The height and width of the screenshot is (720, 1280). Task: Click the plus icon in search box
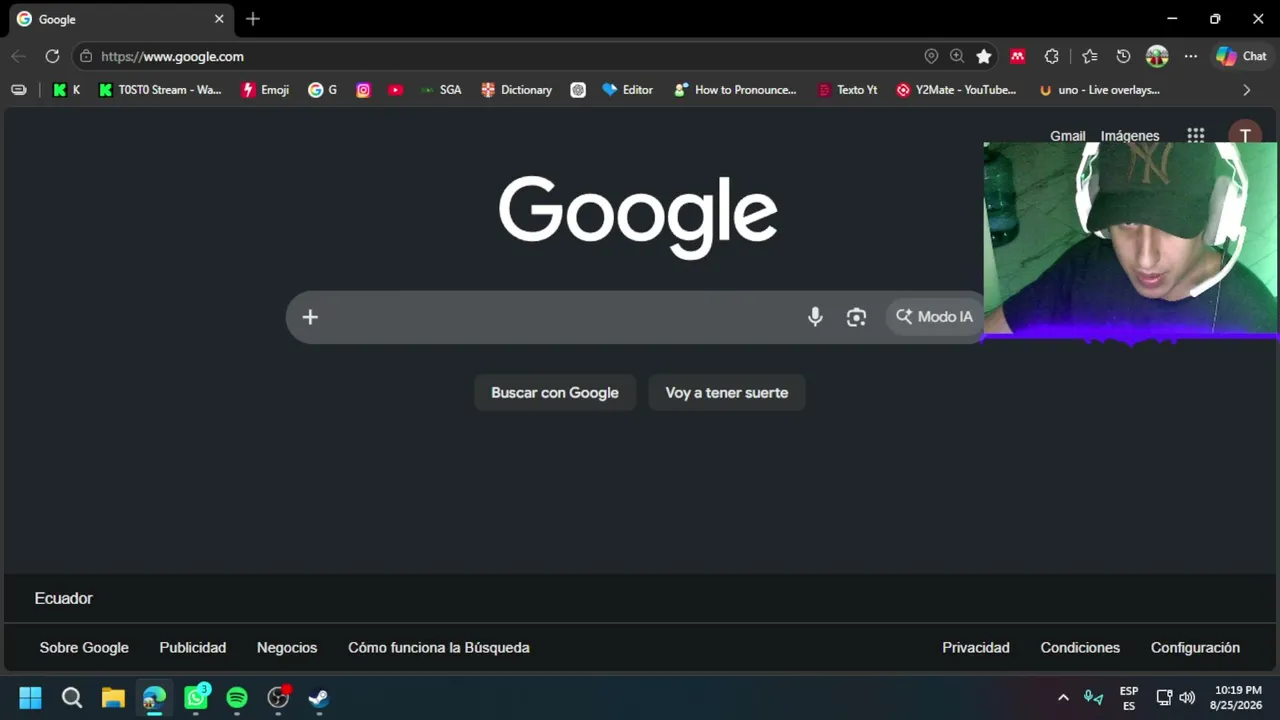pos(310,317)
